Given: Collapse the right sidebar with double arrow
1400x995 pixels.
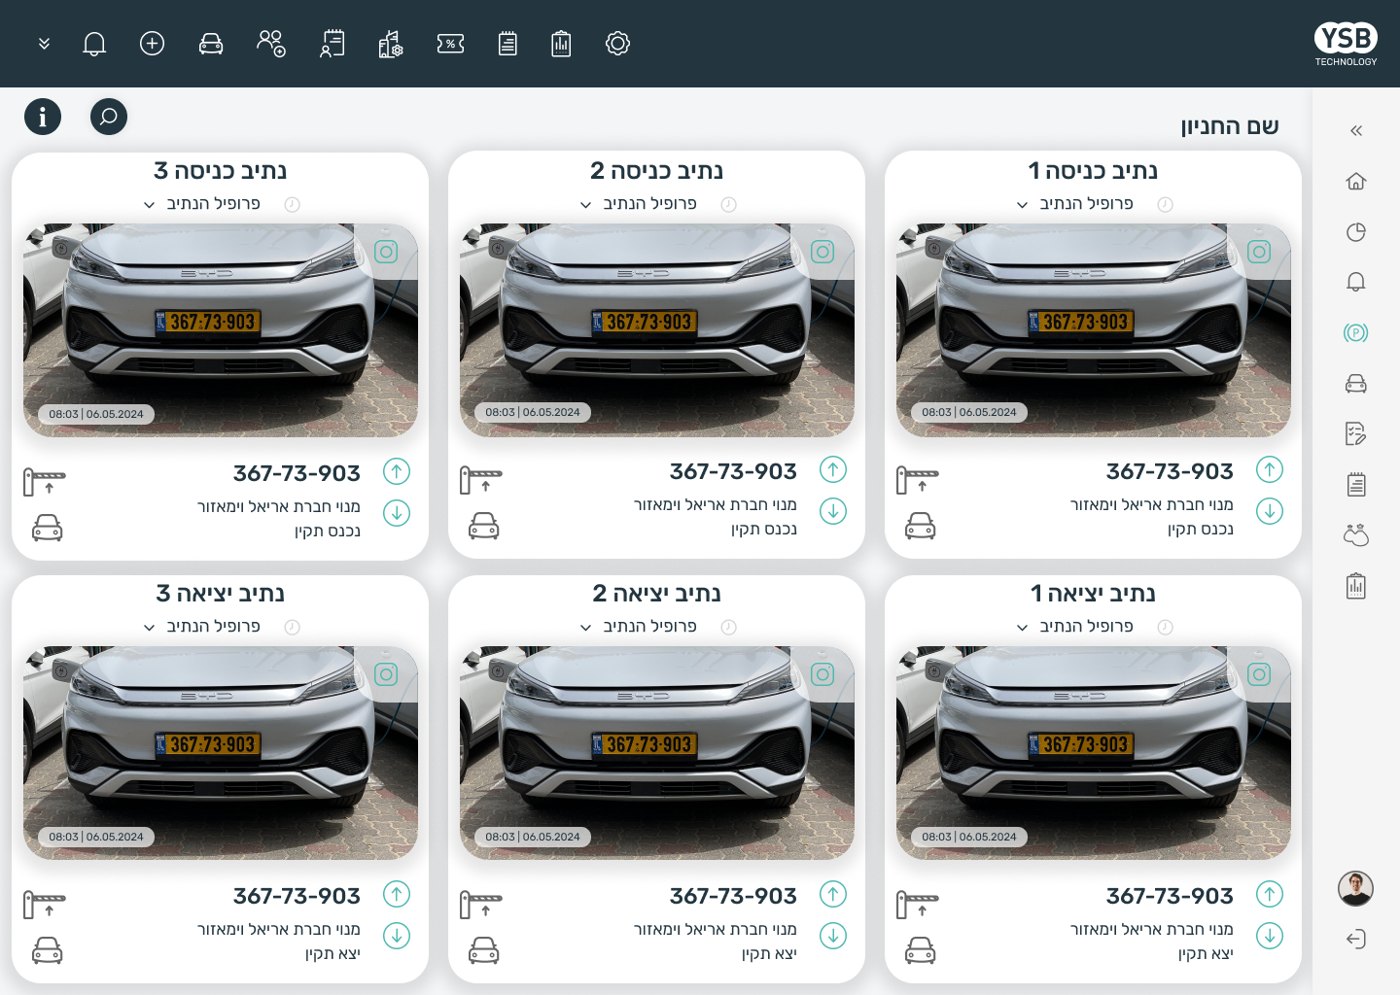Looking at the screenshot, I should coord(1356,130).
